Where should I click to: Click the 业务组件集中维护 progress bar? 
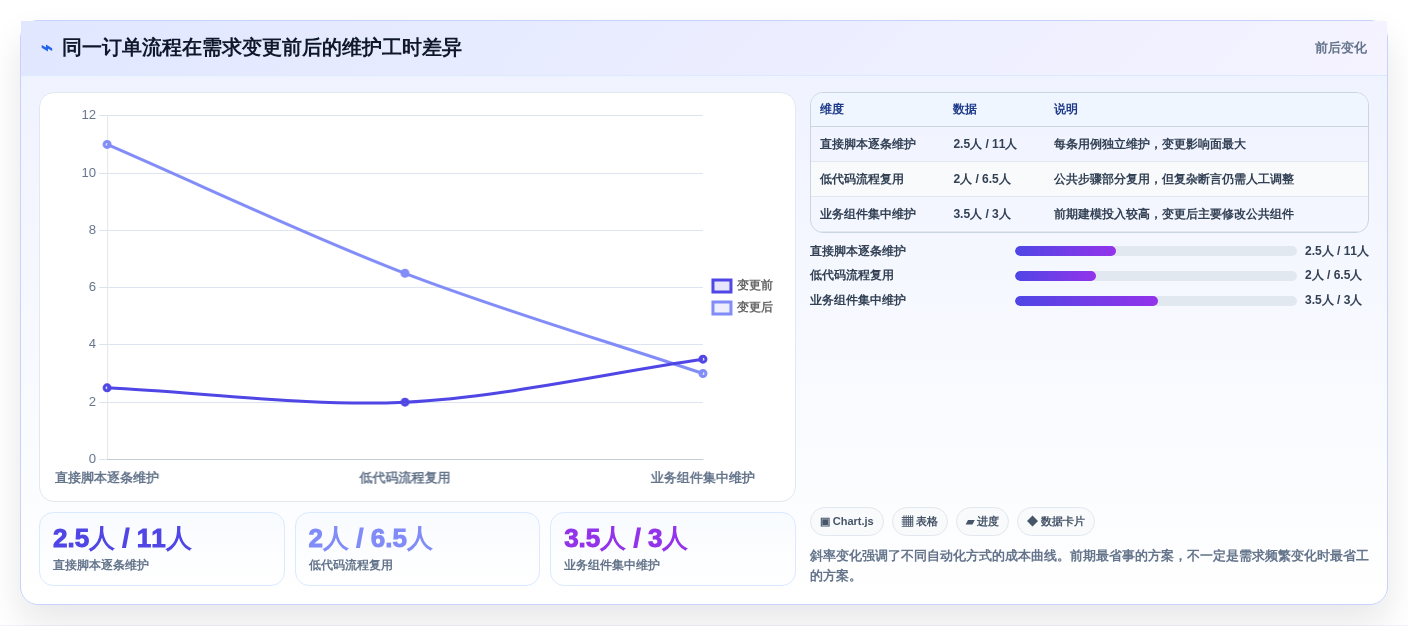click(1156, 301)
